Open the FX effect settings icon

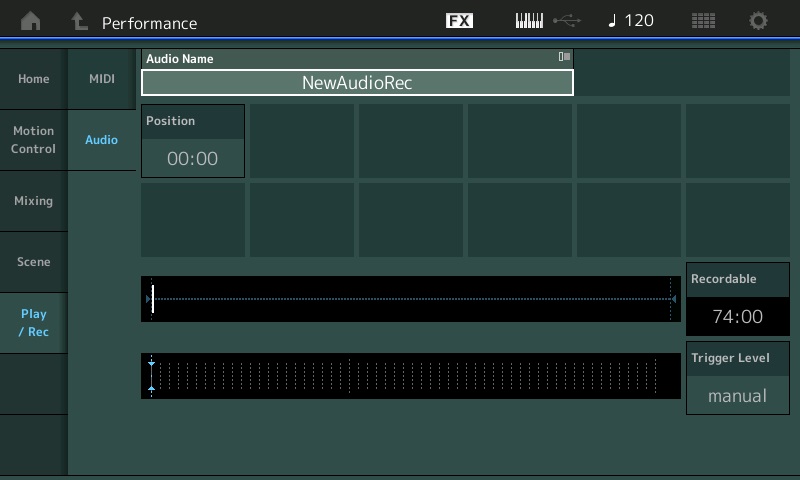pyautogui.click(x=459, y=21)
